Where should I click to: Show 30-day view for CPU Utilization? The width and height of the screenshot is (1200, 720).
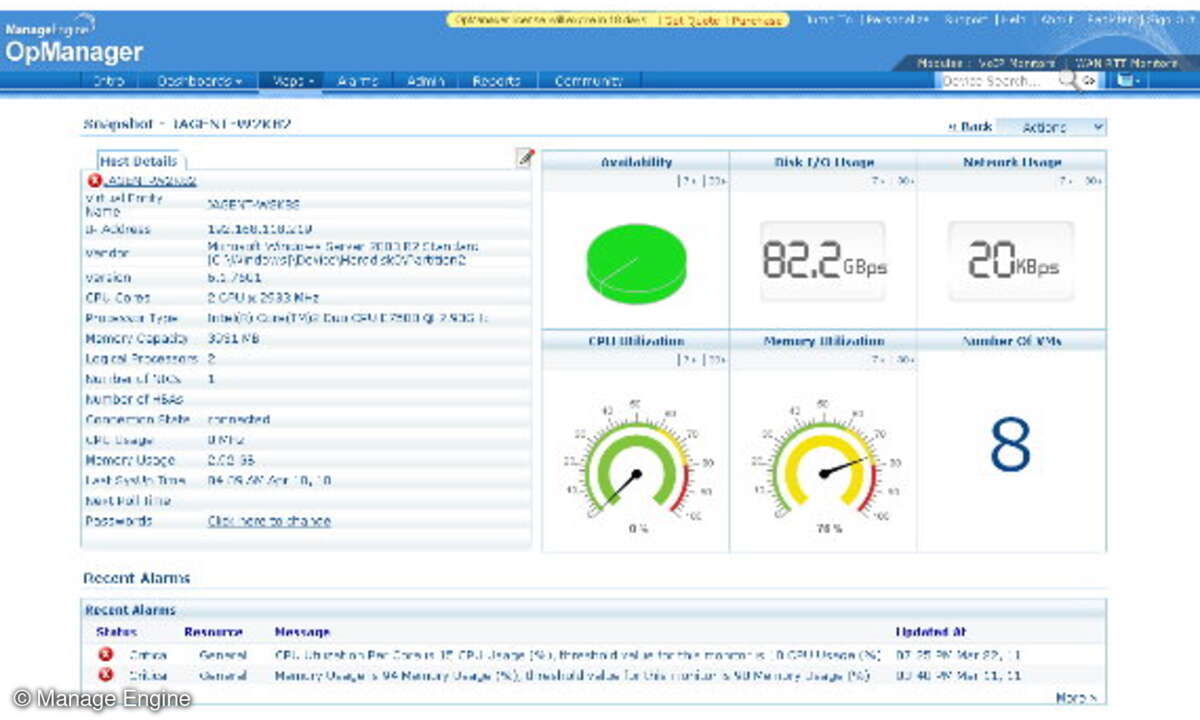[x=716, y=360]
